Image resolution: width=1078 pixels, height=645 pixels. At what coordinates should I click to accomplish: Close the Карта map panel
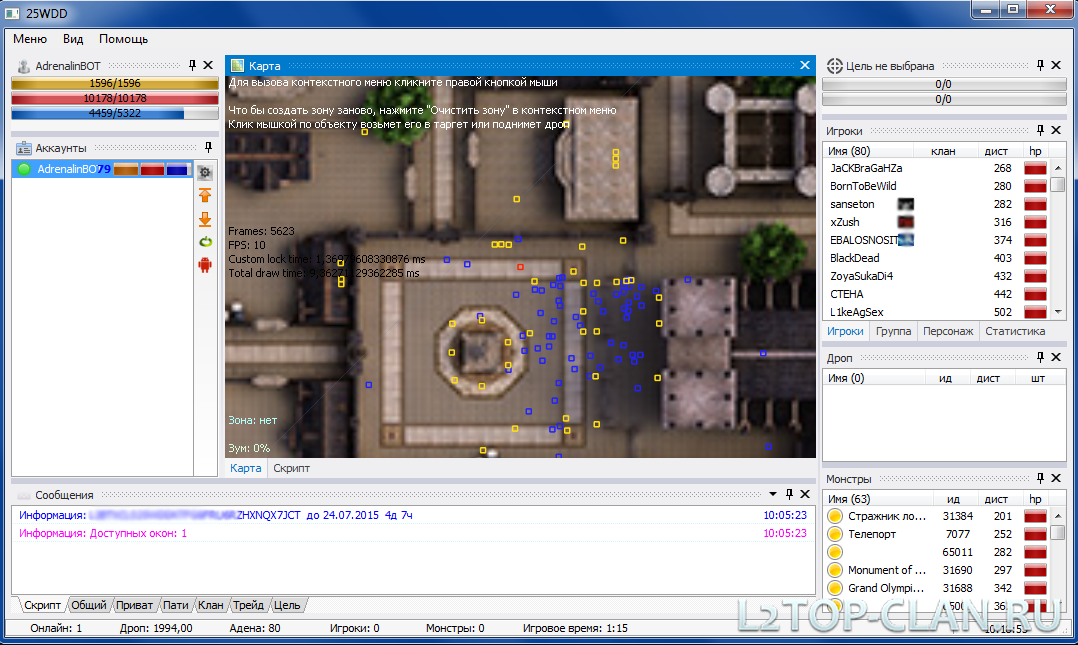(x=805, y=65)
